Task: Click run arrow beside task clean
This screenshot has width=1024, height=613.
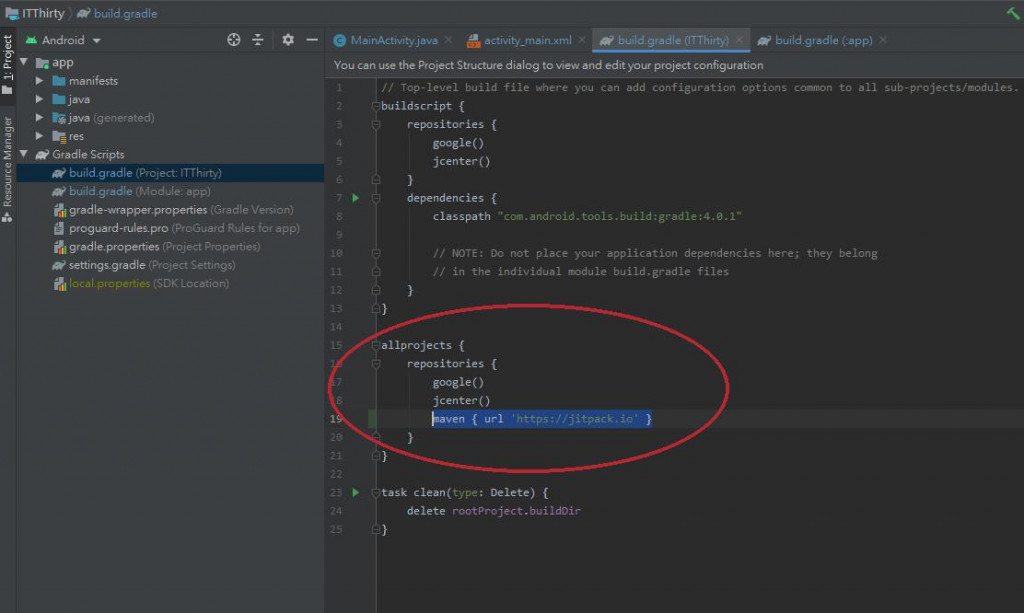Action: [355, 492]
